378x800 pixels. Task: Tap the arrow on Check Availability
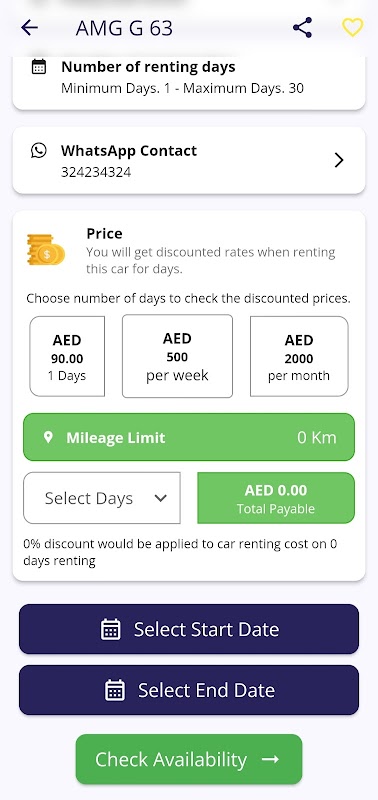pyautogui.click(x=270, y=759)
